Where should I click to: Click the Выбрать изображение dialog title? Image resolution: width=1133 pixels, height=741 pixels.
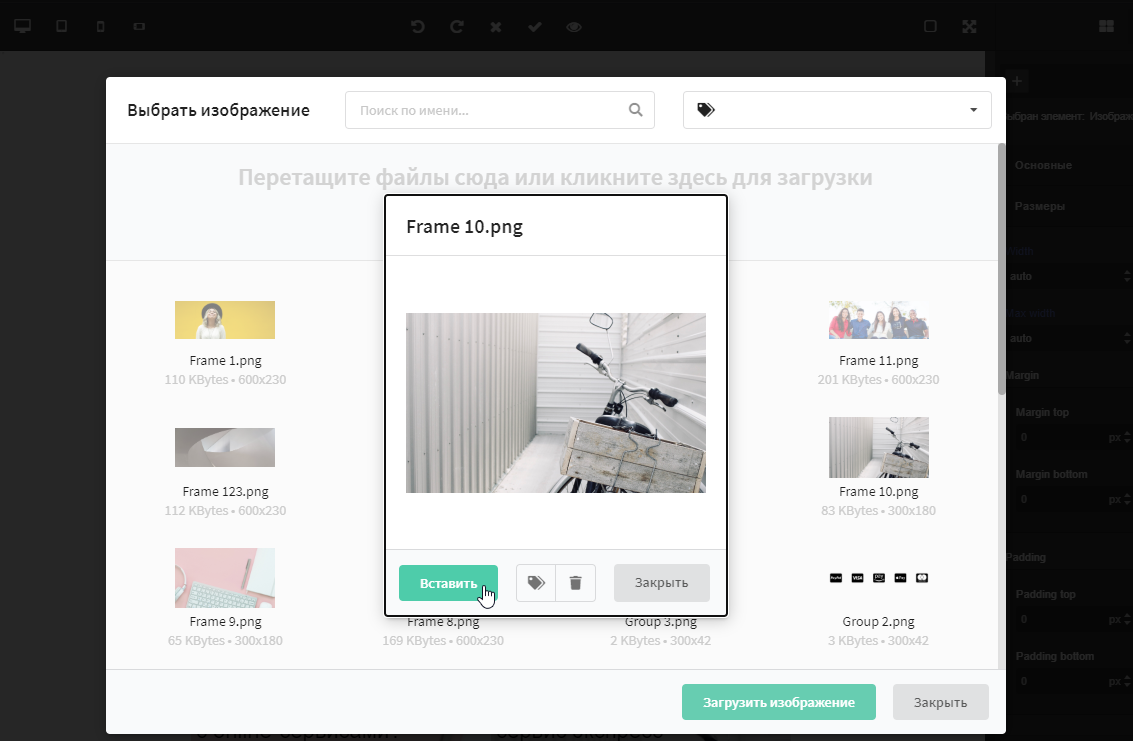[218, 110]
